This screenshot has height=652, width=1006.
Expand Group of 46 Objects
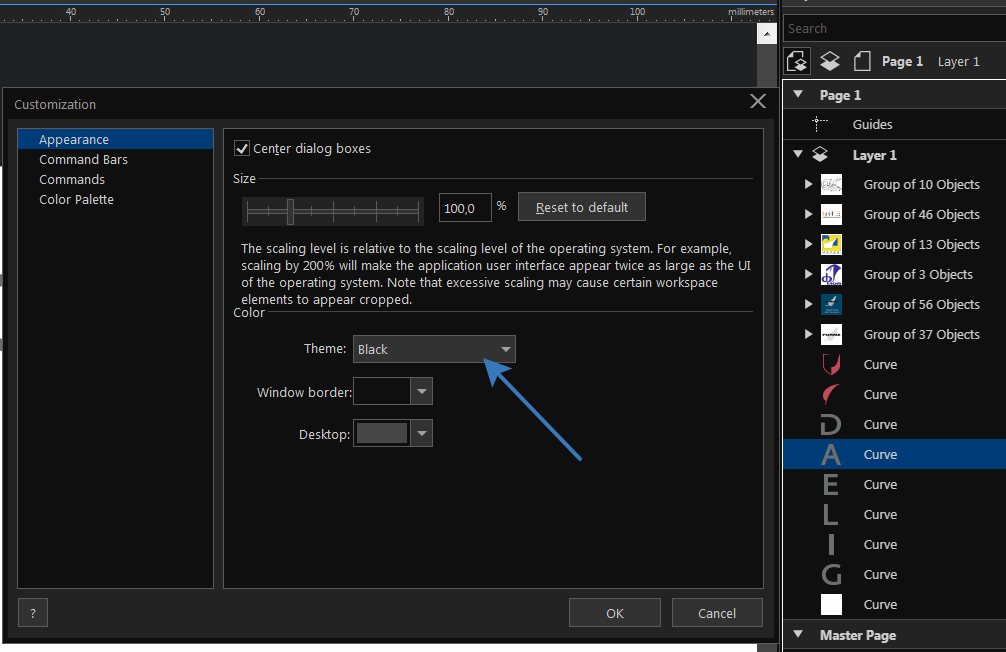pos(808,214)
